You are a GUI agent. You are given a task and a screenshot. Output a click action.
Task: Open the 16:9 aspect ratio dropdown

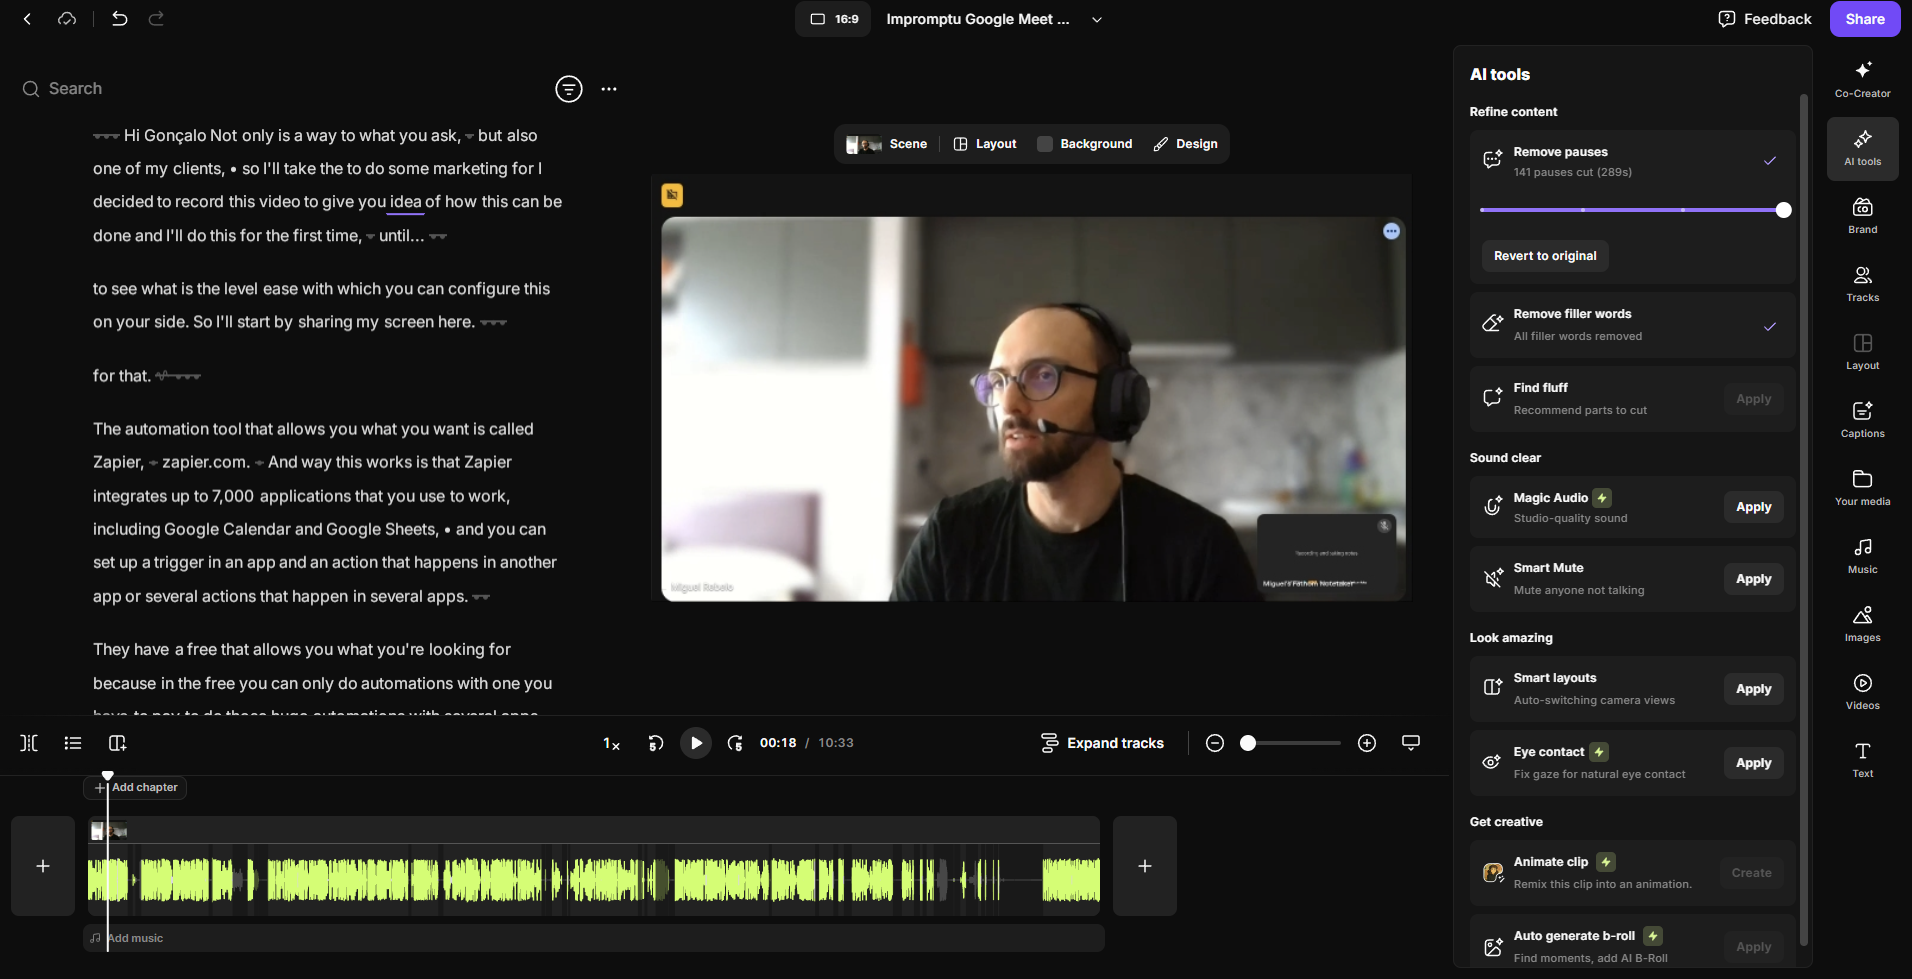tap(832, 18)
